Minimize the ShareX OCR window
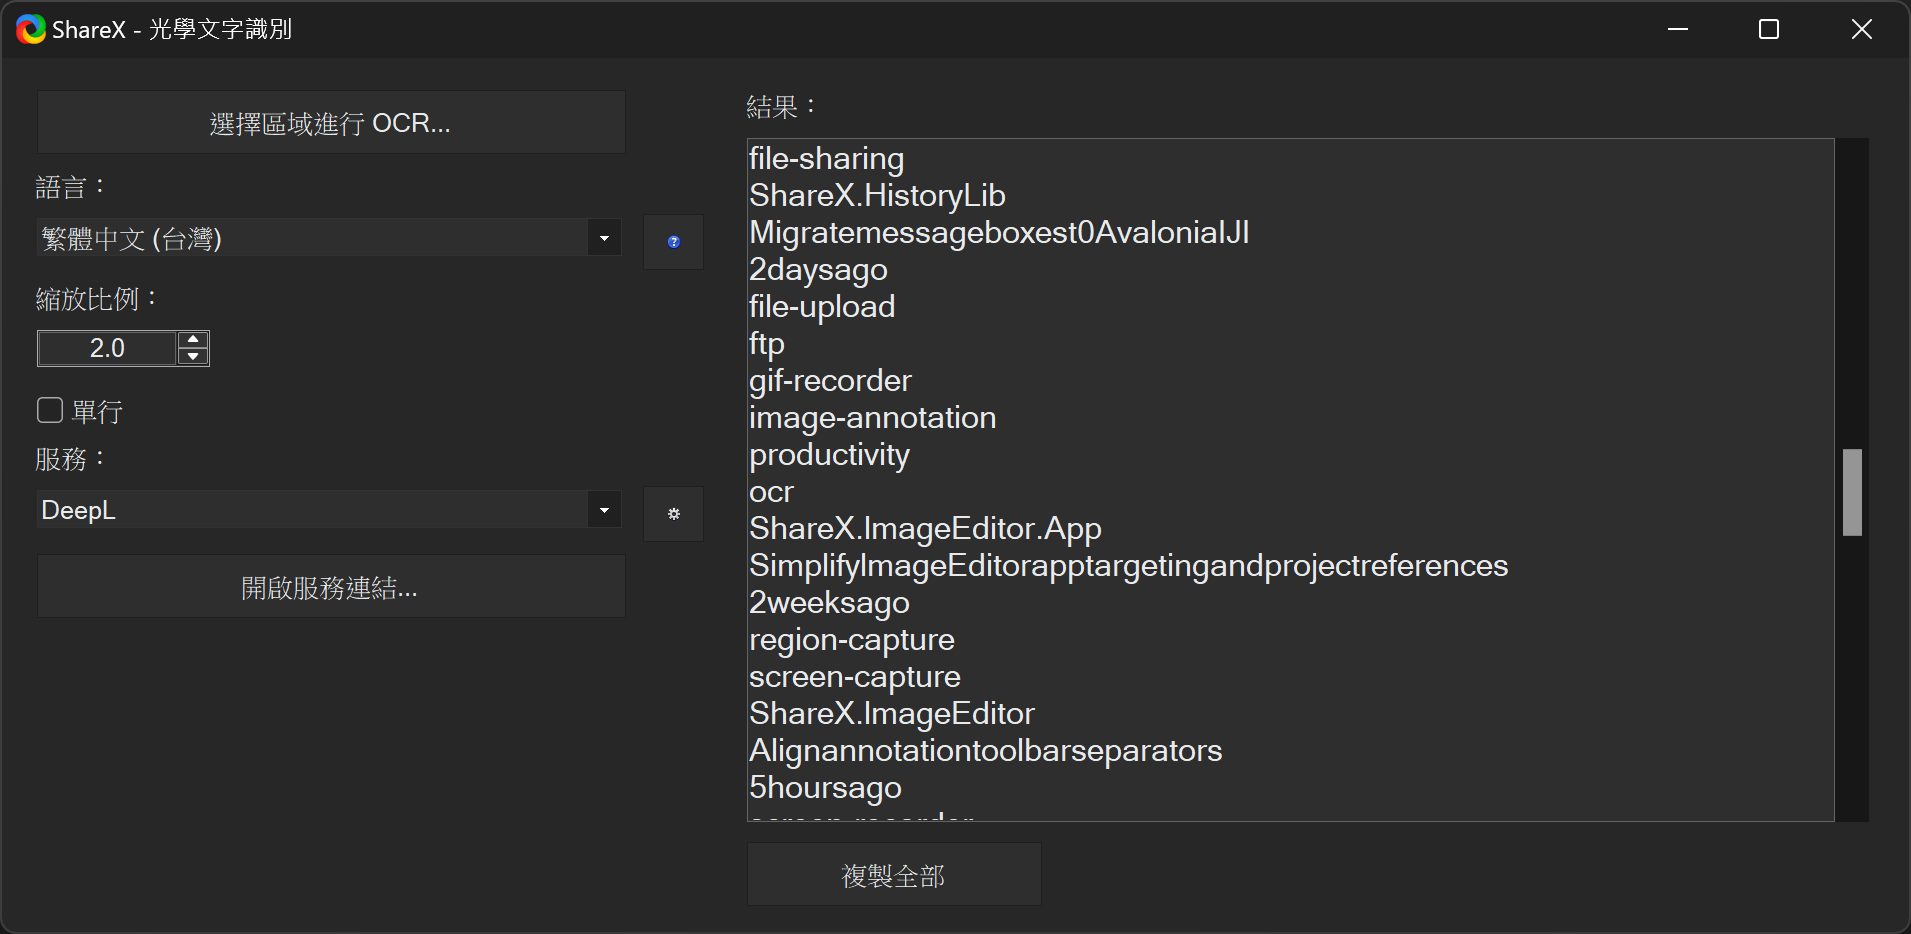This screenshot has width=1911, height=934. pos(1678,29)
